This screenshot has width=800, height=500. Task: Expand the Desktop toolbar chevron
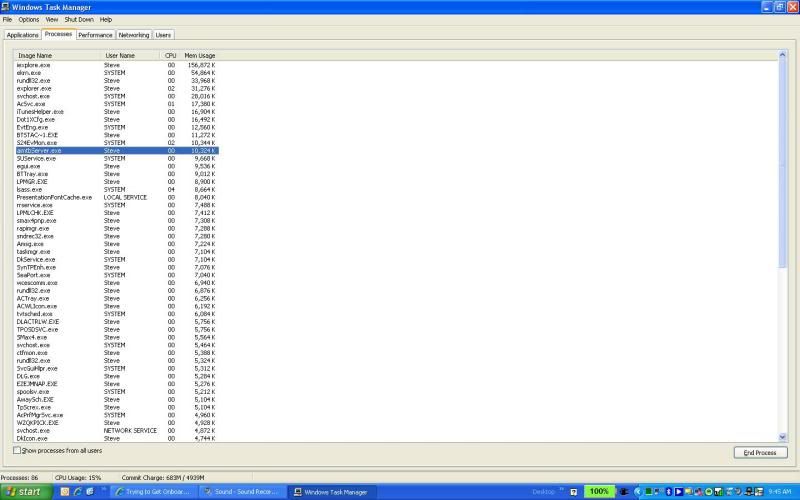coord(562,489)
